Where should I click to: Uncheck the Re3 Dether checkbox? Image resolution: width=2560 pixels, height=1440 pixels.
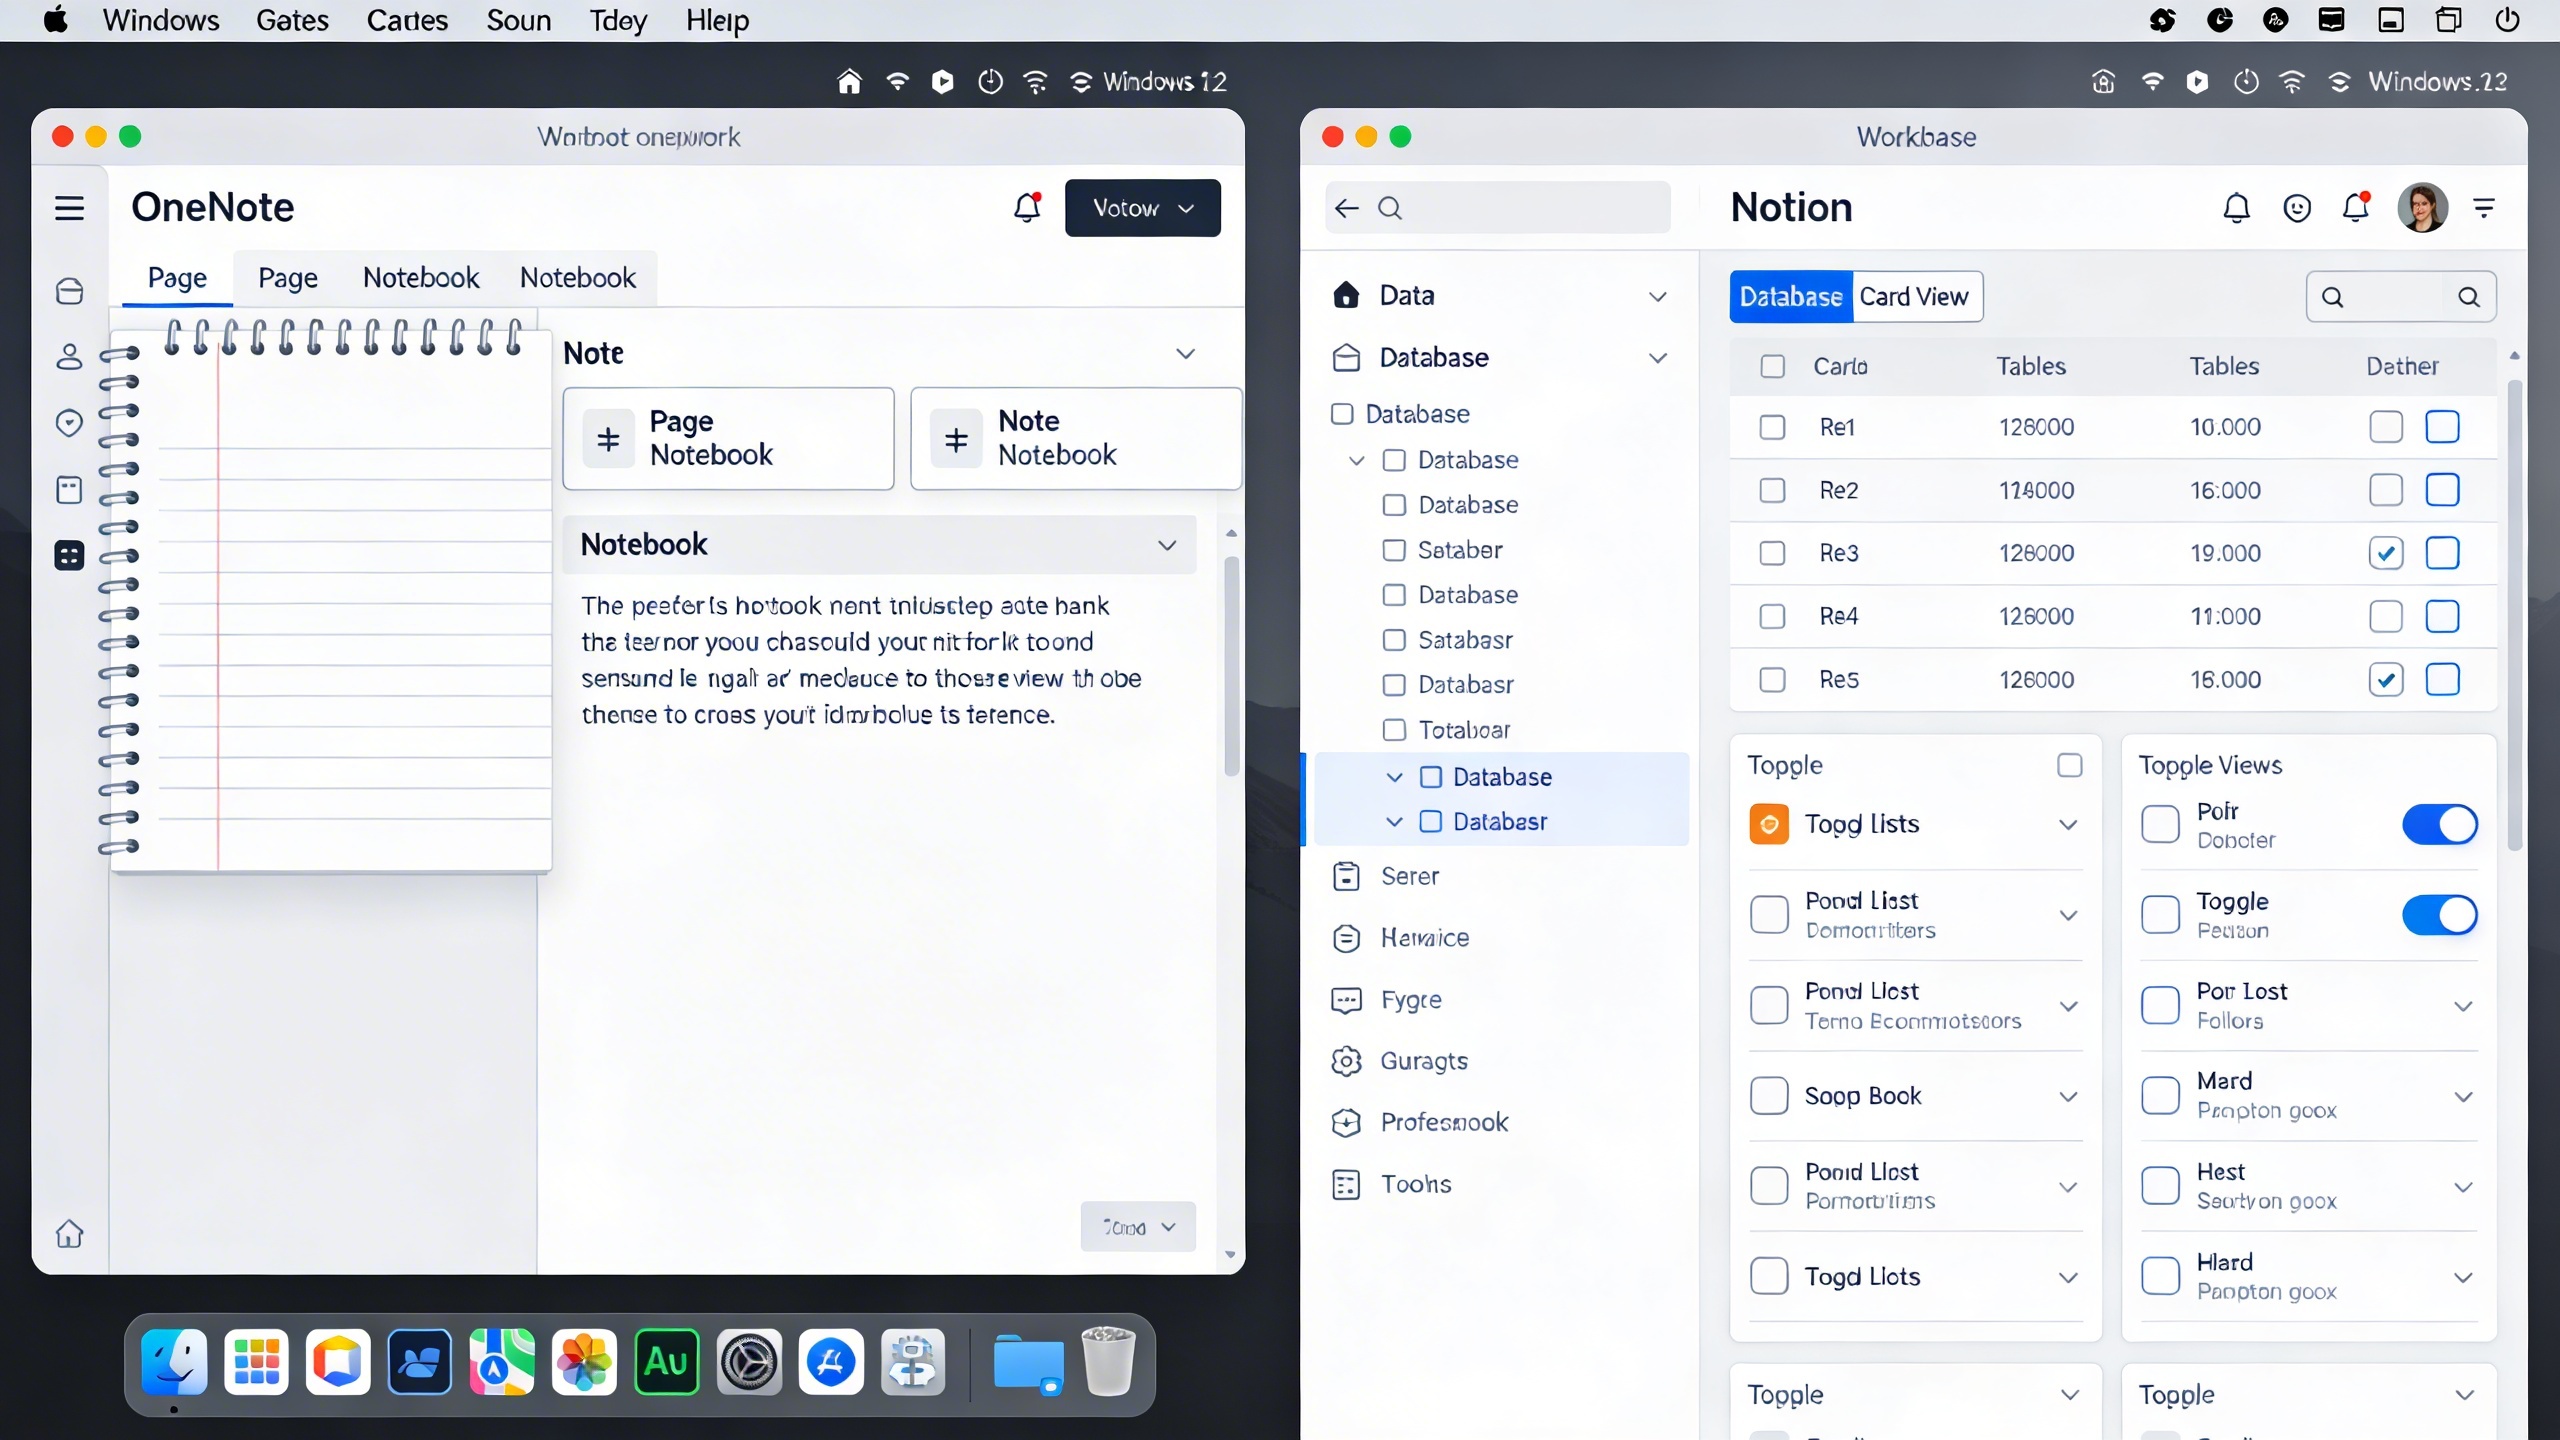pyautogui.click(x=2386, y=553)
